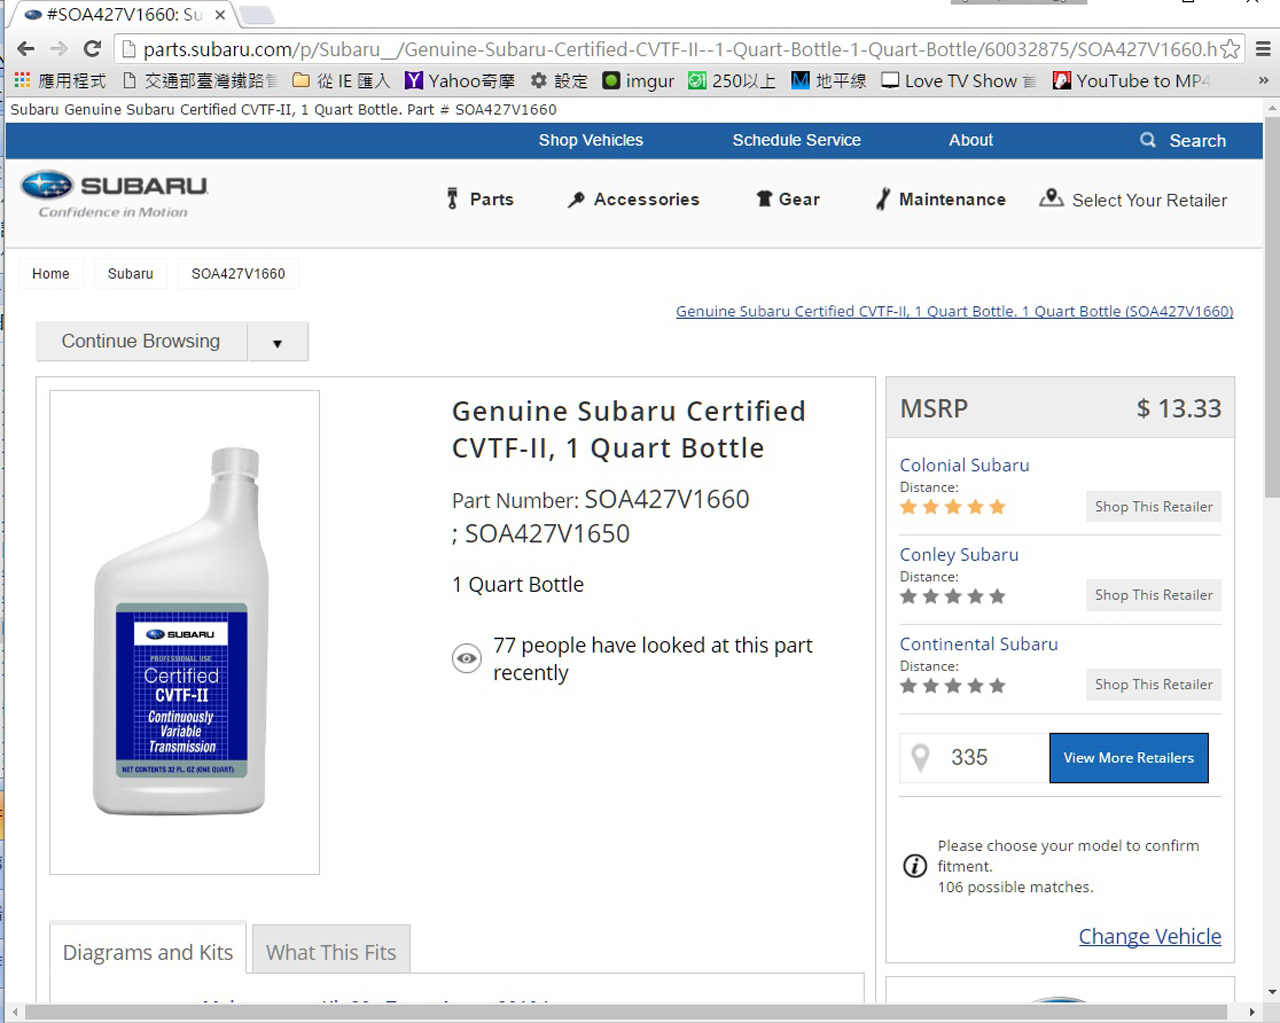
Task: Show more bookmarks with chevron
Action: tap(1263, 80)
